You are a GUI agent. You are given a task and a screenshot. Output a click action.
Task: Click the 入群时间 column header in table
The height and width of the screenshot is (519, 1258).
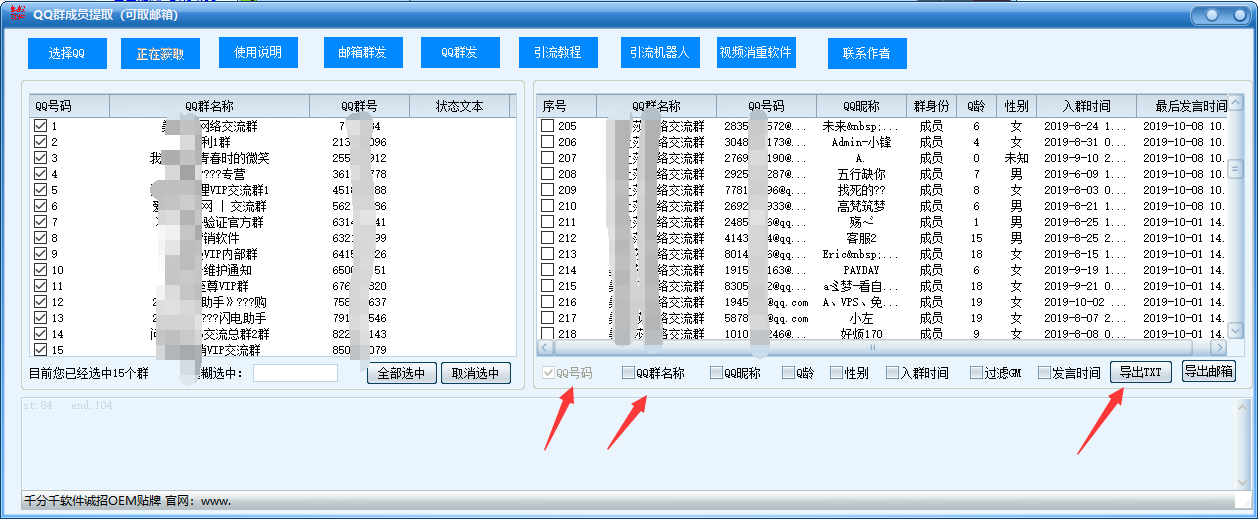tap(1086, 106)
